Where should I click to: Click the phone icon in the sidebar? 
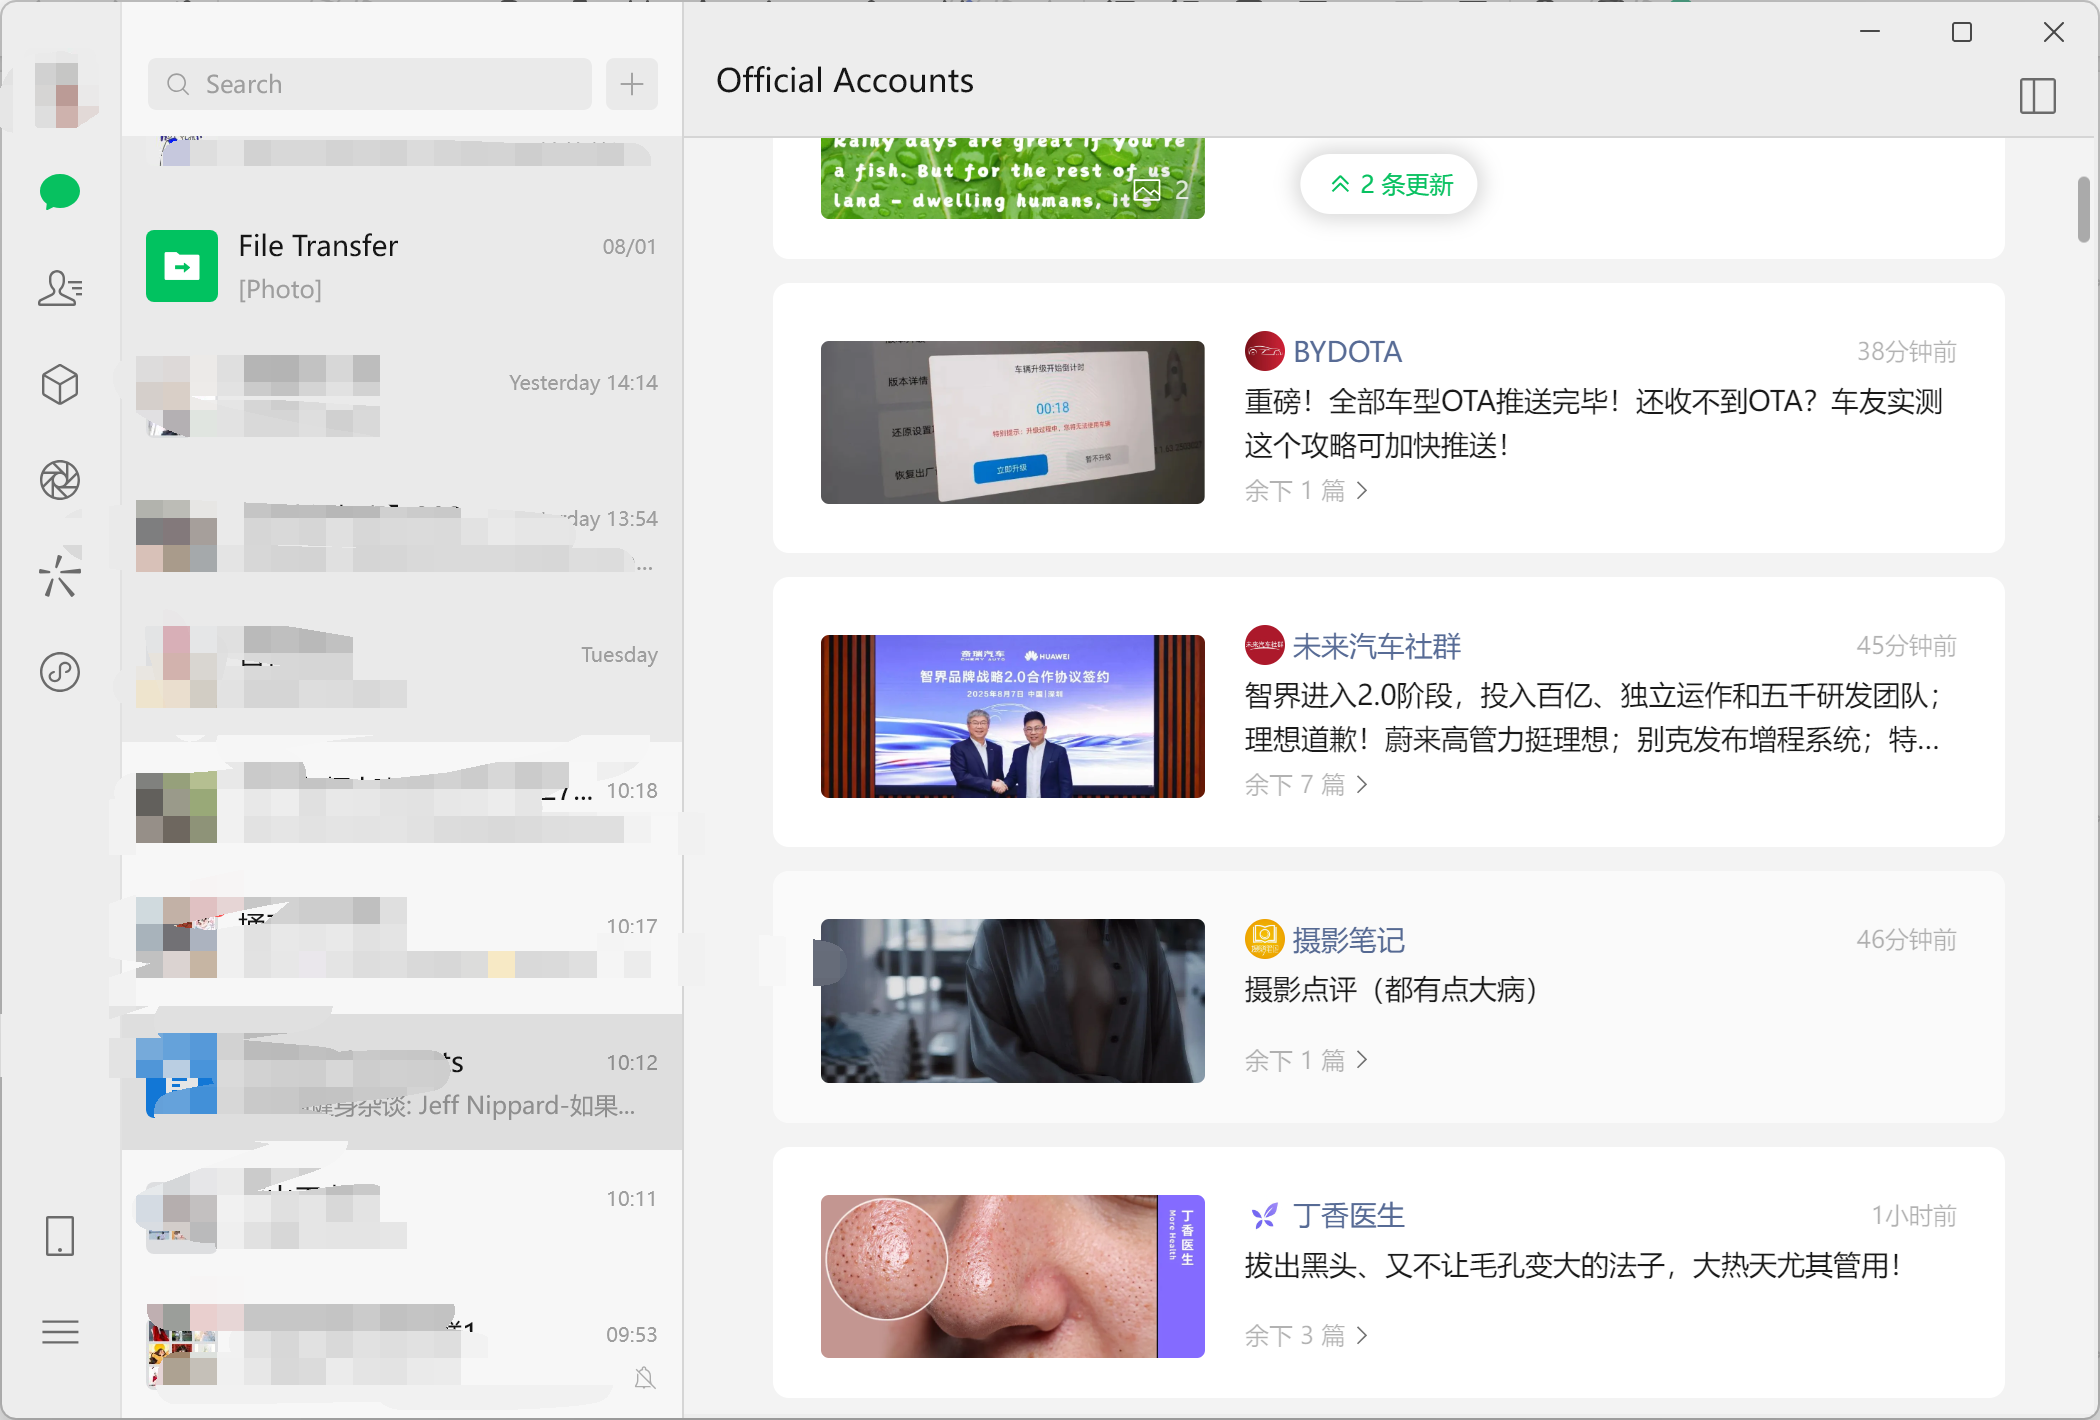pos(60,1236)
